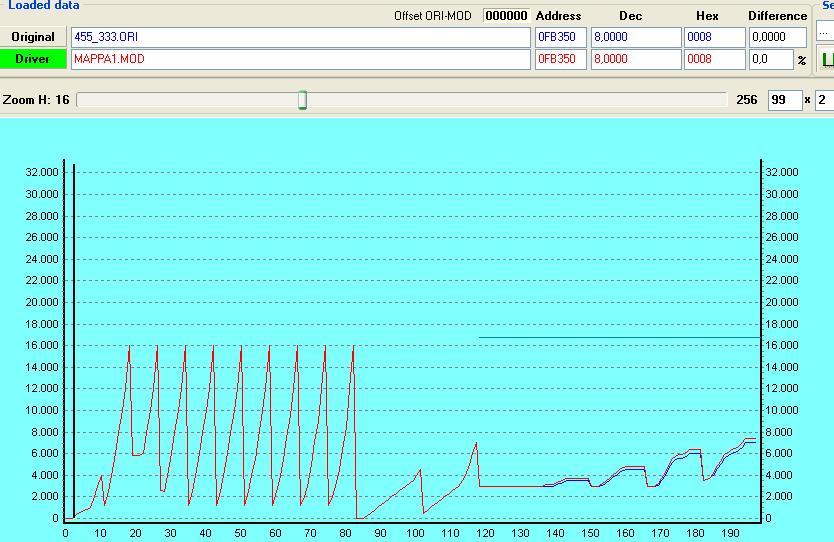Screen dimensions: 834x542
Task: Click the Hex column header
Action: (707, 16)
